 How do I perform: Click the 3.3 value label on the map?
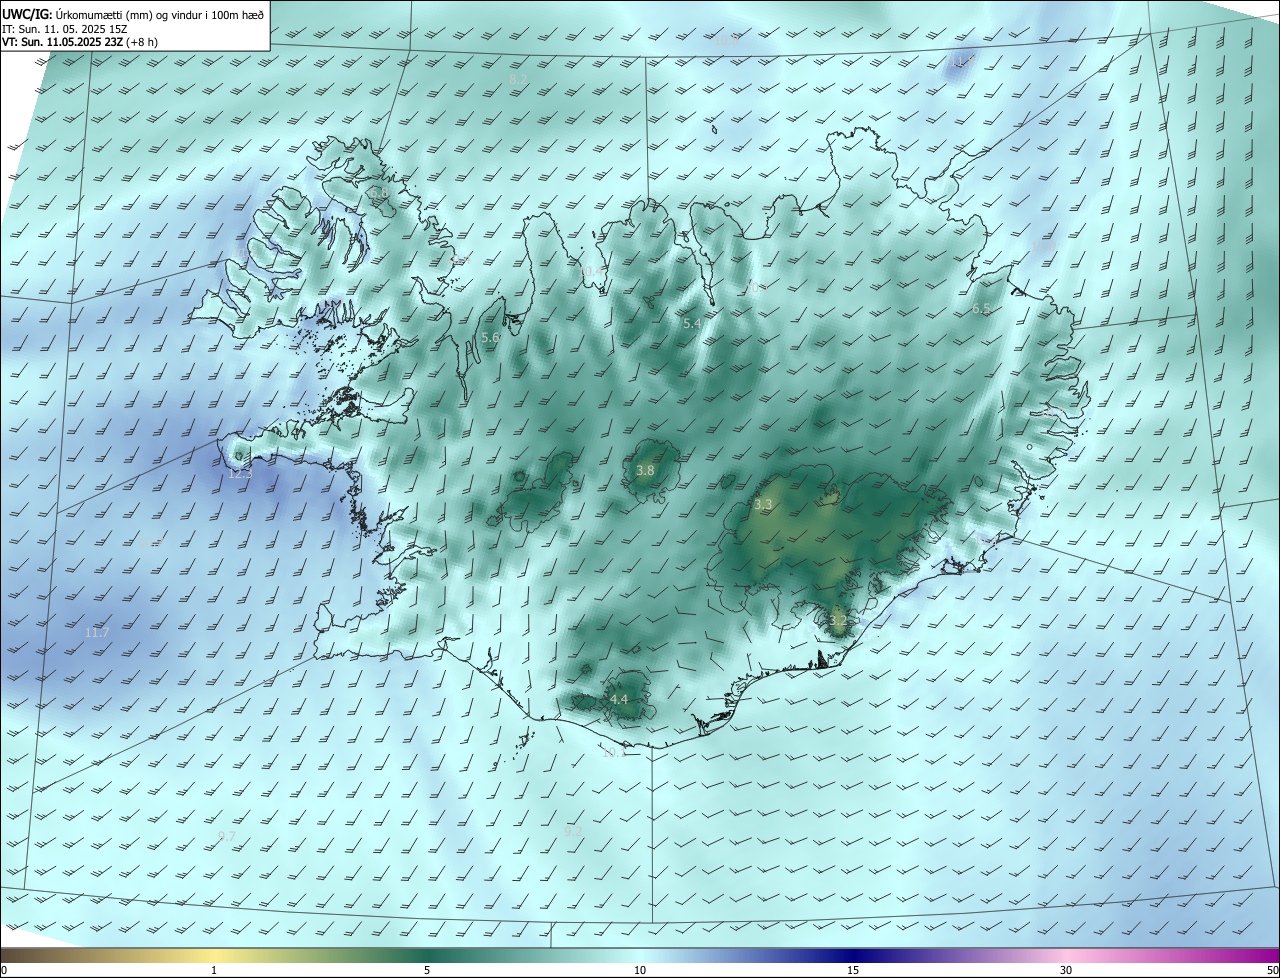763,505
